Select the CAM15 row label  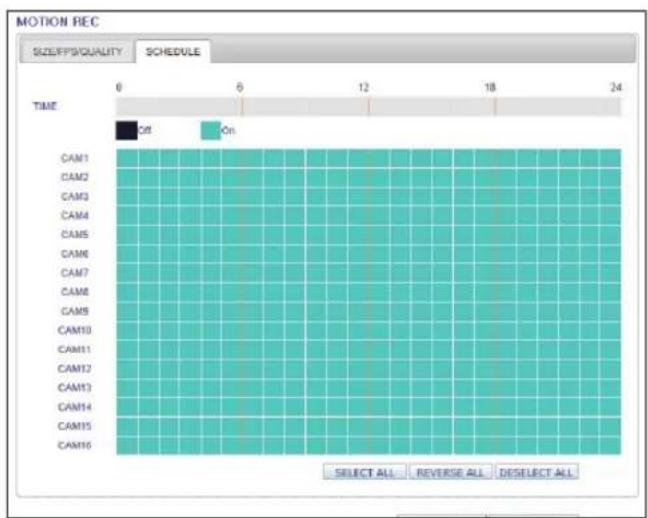[74, 426]
